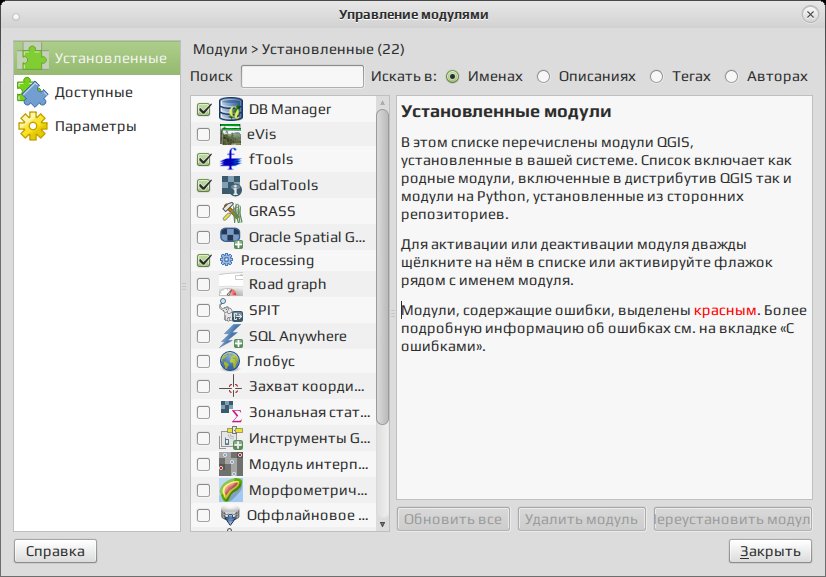The image size is (826, 577).
Task: Tick the SPIT plugin checkbox
Action: (x=203, y=310)
